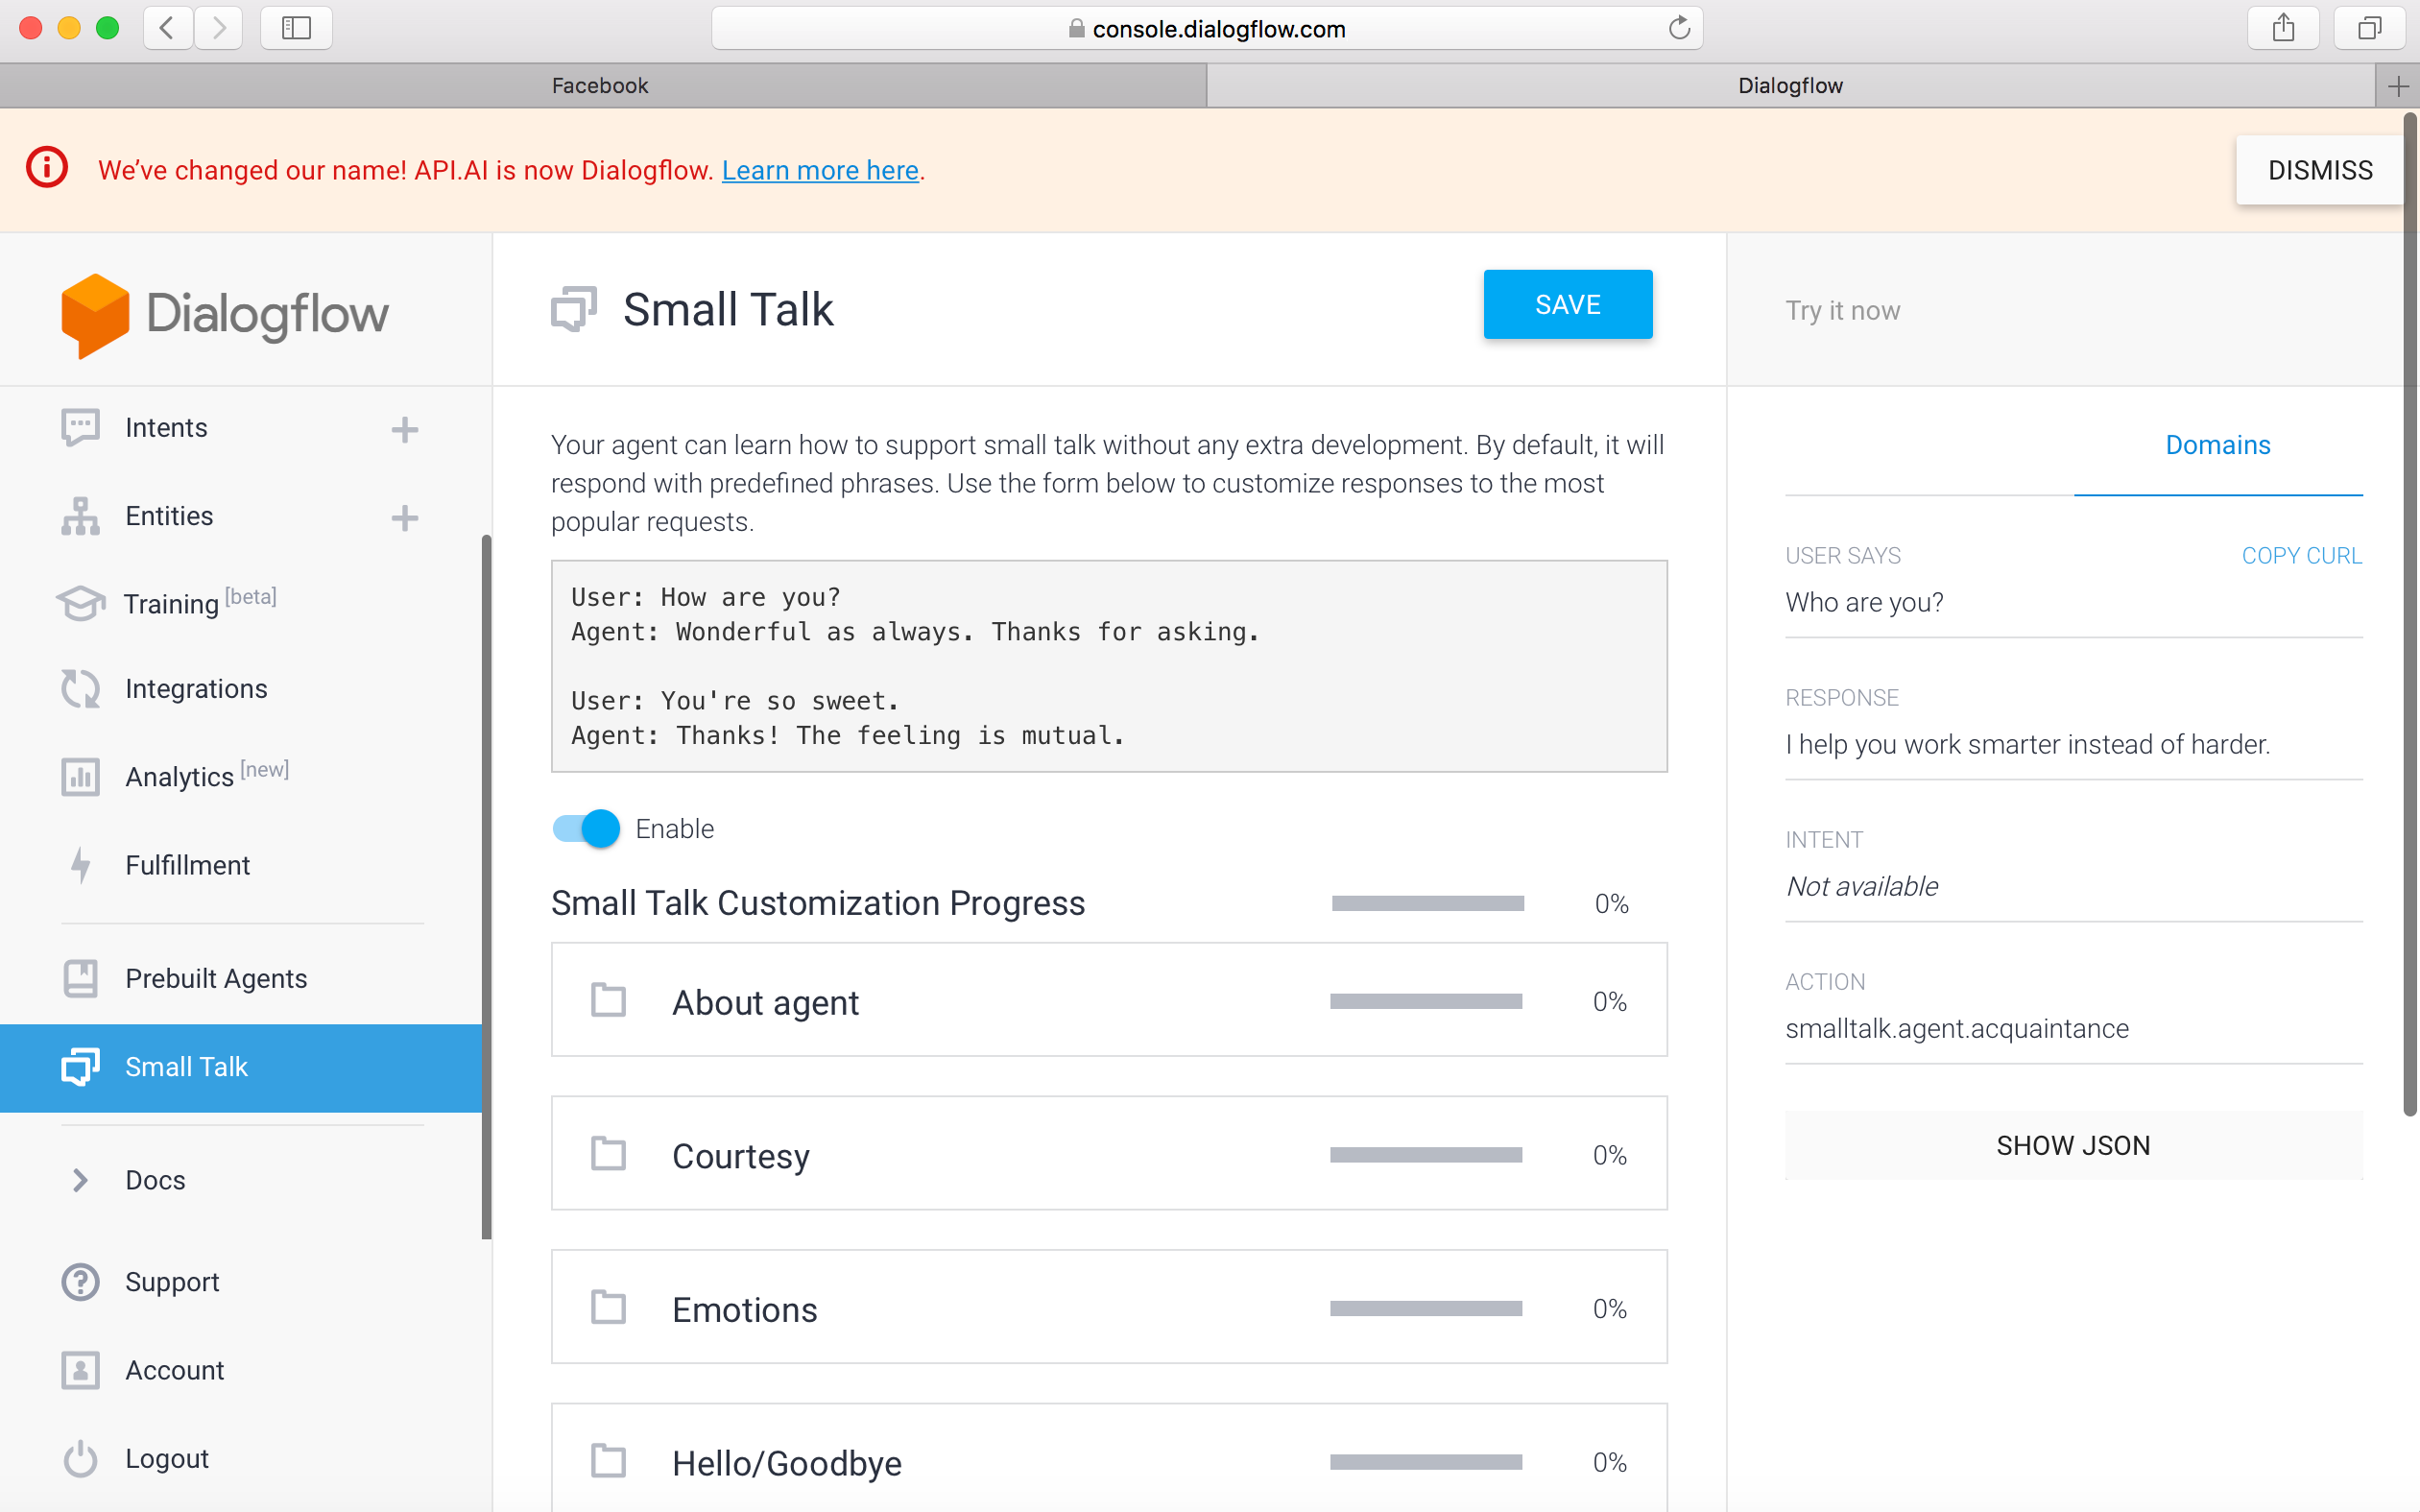Open Entities in sidebar
2420x1512 pixels.
coord(169,516)
